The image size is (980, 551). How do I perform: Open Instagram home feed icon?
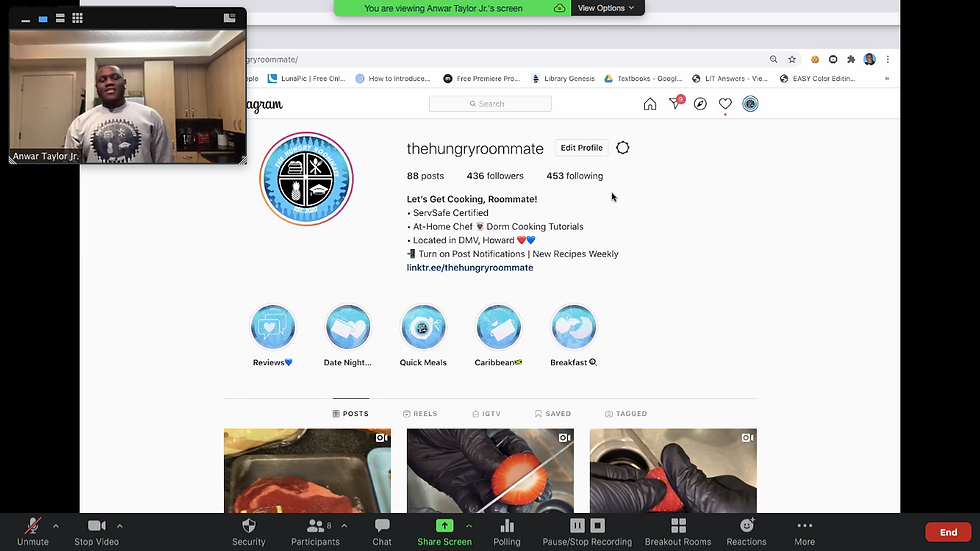(650, 104)
